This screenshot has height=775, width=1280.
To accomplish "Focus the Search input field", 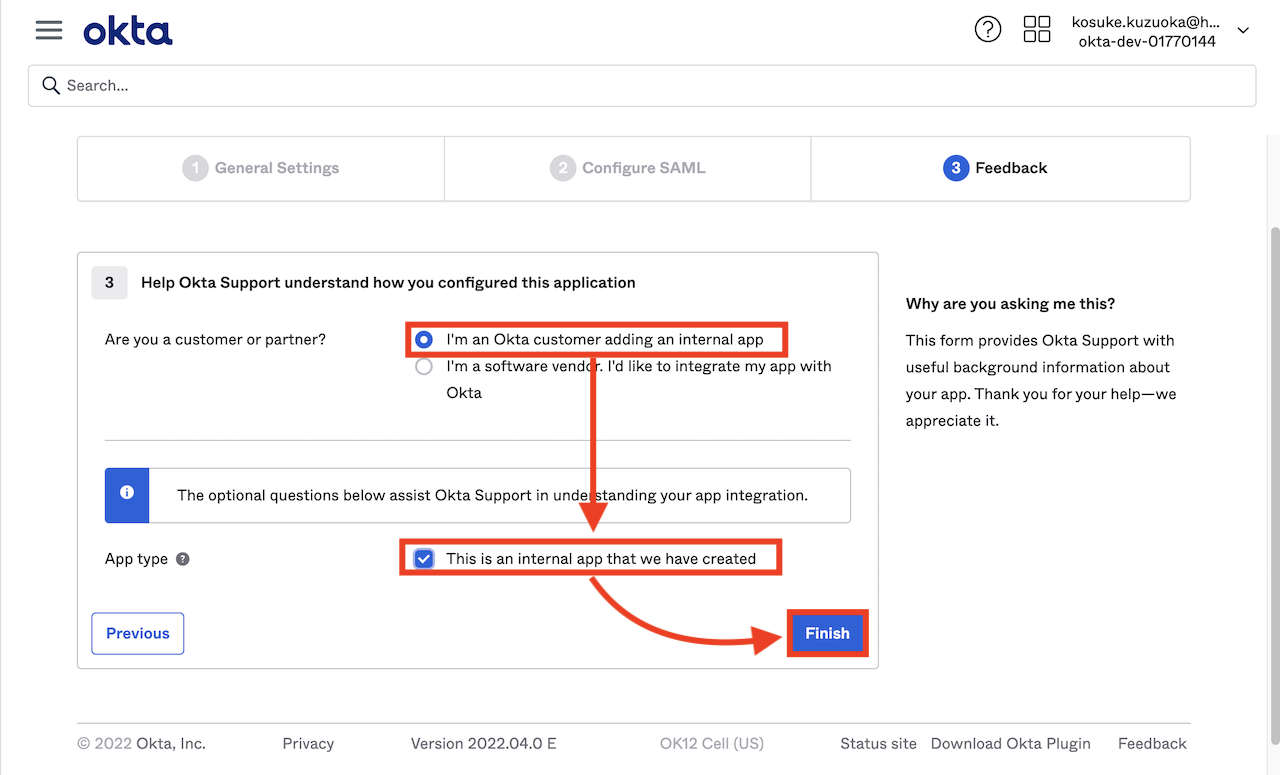I will (x=642, y=85).
